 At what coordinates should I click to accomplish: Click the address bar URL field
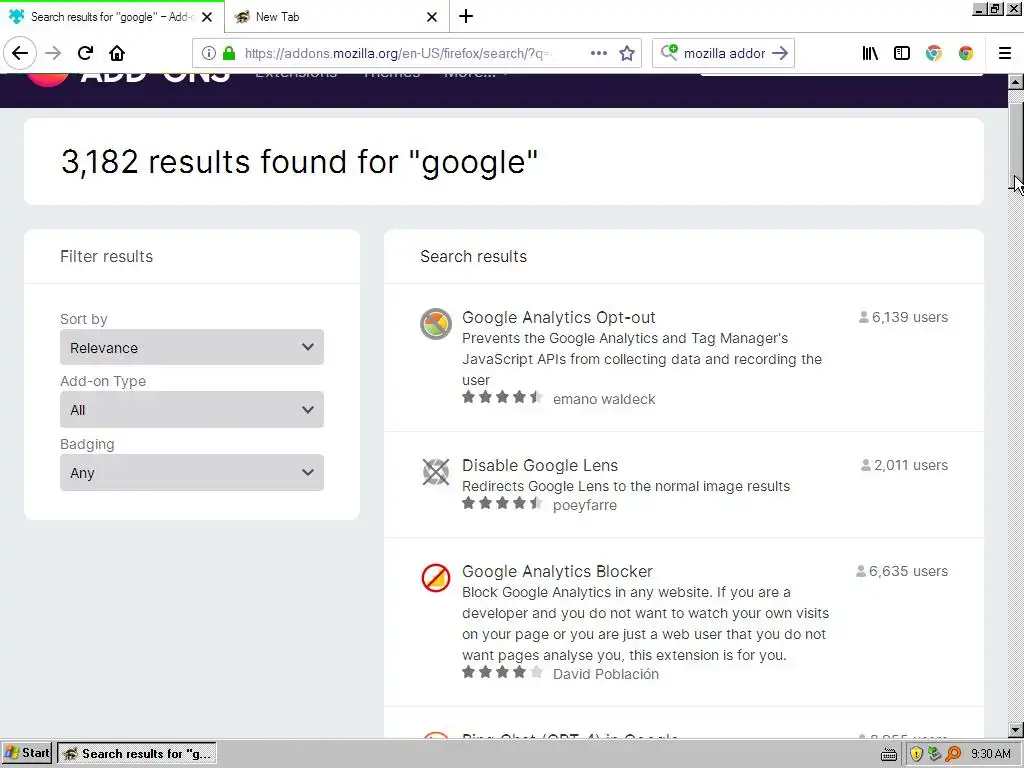coord(398,53)
